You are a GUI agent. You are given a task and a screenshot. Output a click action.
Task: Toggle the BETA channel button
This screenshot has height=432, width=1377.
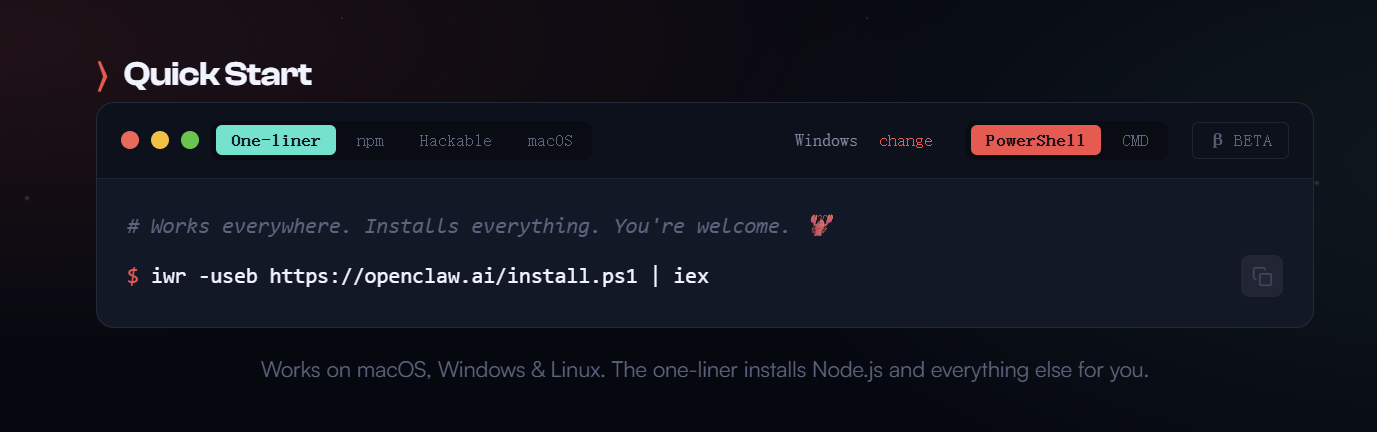[1240, 141]
